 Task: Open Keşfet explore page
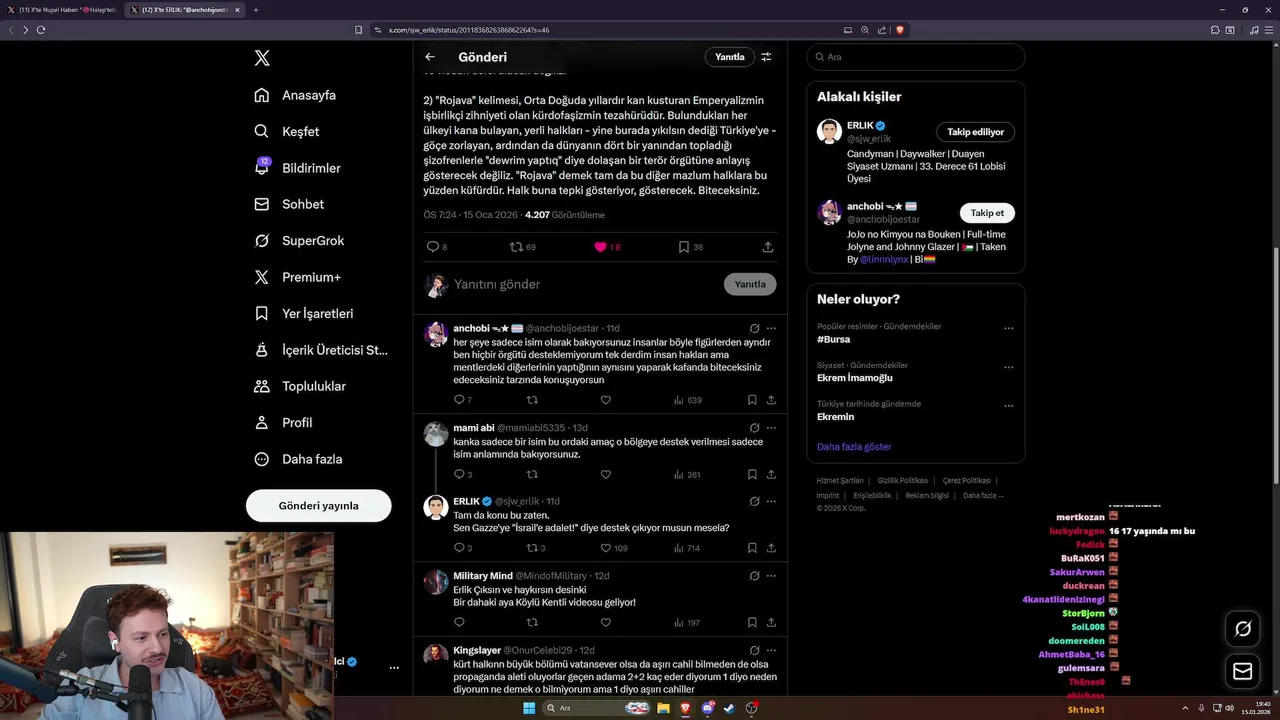(287, 131)
